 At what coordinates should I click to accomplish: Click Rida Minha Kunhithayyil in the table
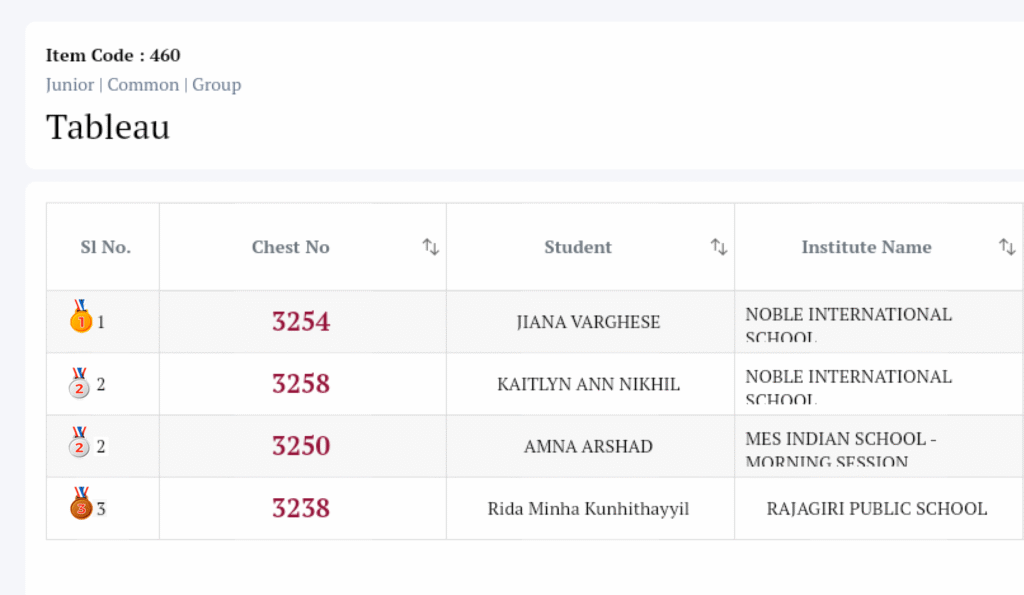(588, 508)
